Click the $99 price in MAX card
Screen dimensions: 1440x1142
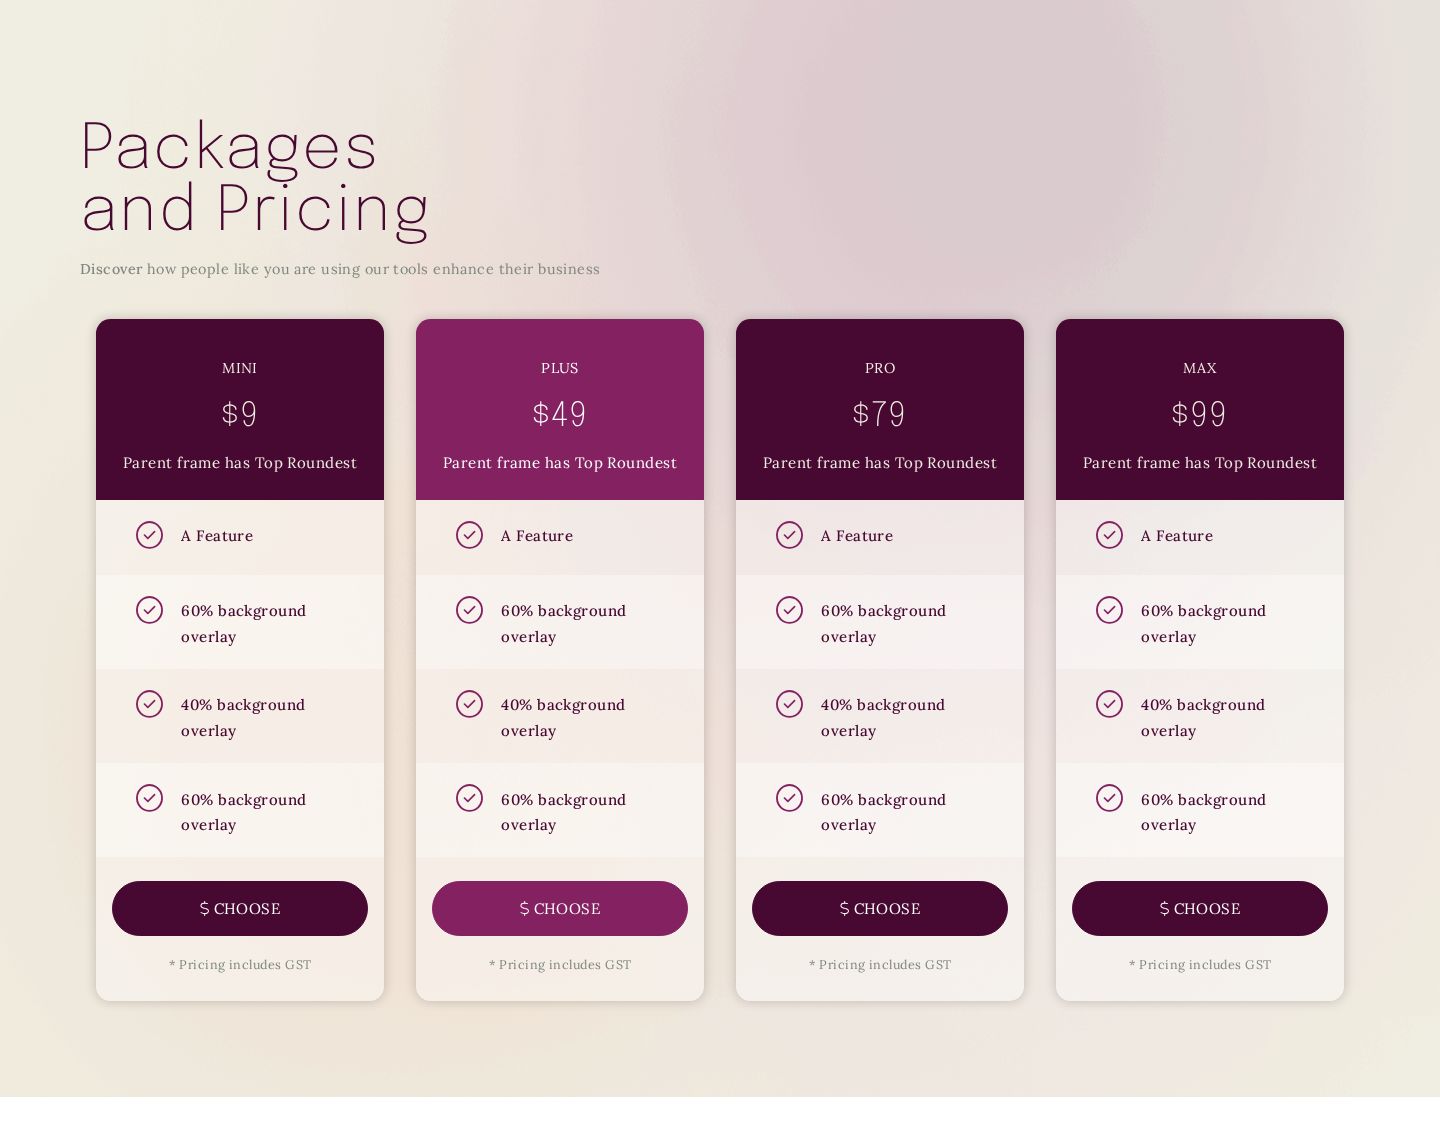click(1200, 414)
